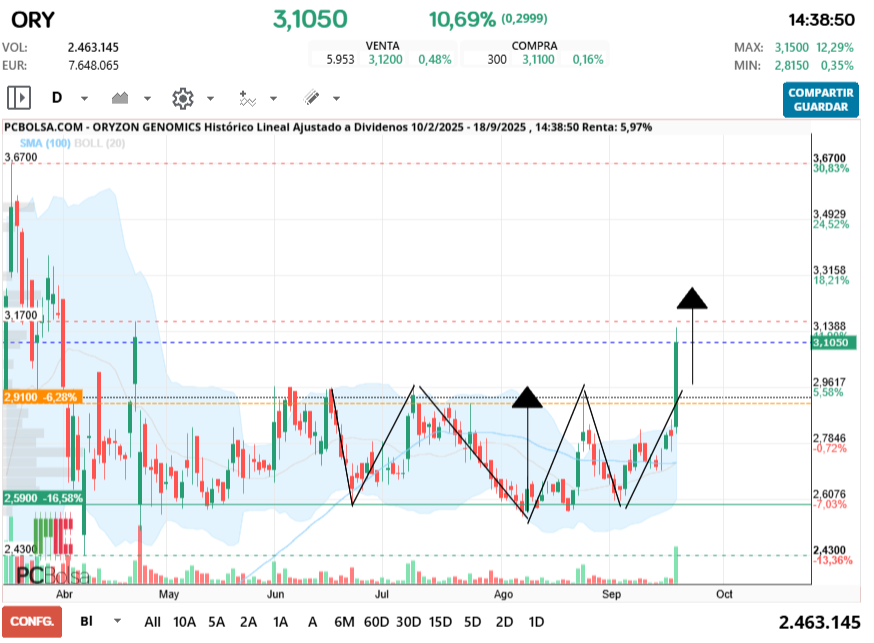Select the 1D time range
The width and height of the screenshot is (874, 643).
[x=536, y=622]
